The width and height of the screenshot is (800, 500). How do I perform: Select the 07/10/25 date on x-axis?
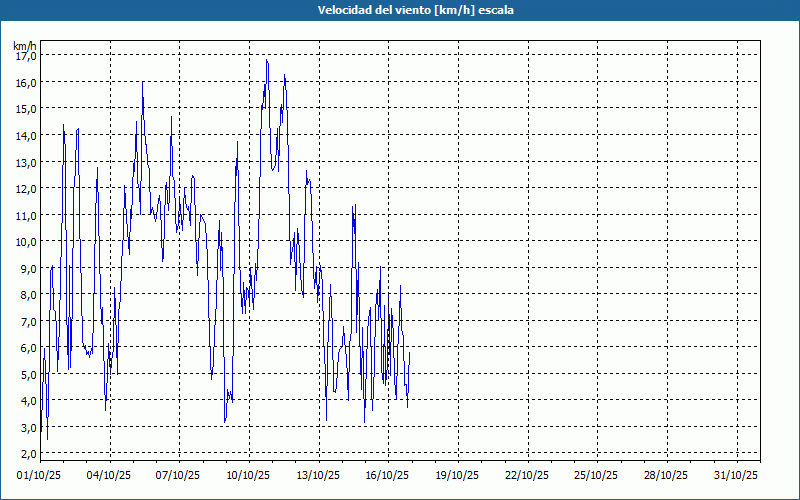tap(178, 475)
